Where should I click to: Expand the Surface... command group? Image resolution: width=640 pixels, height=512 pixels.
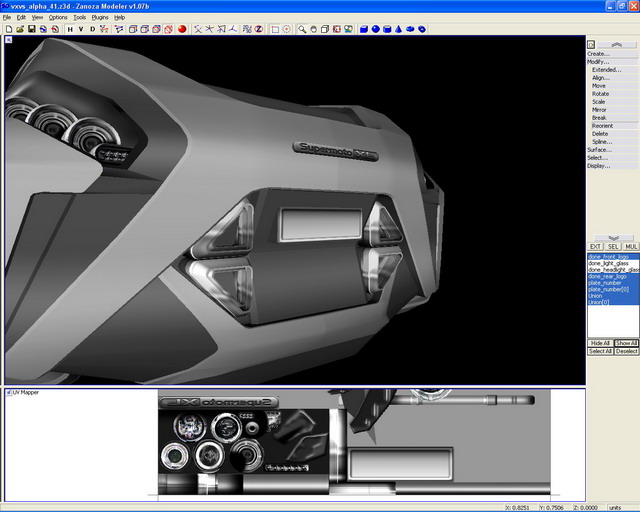(599, 150)
